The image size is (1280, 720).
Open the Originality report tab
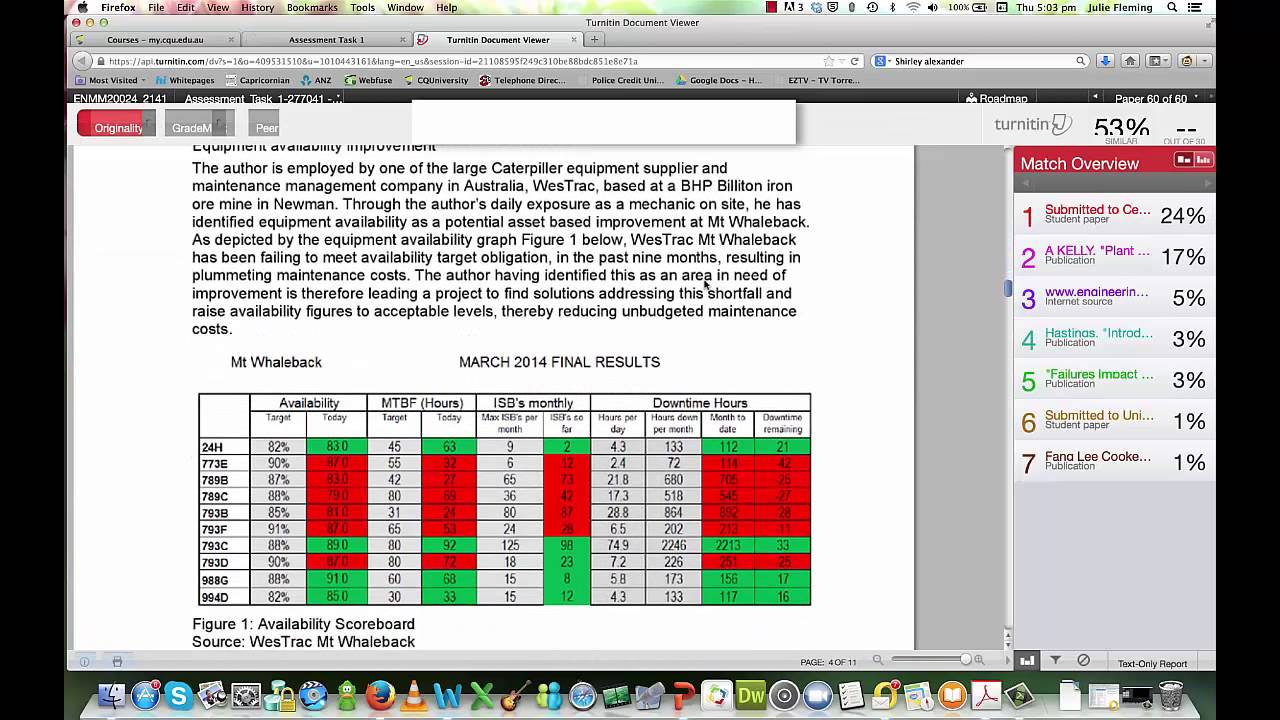(x=117, y=124)
